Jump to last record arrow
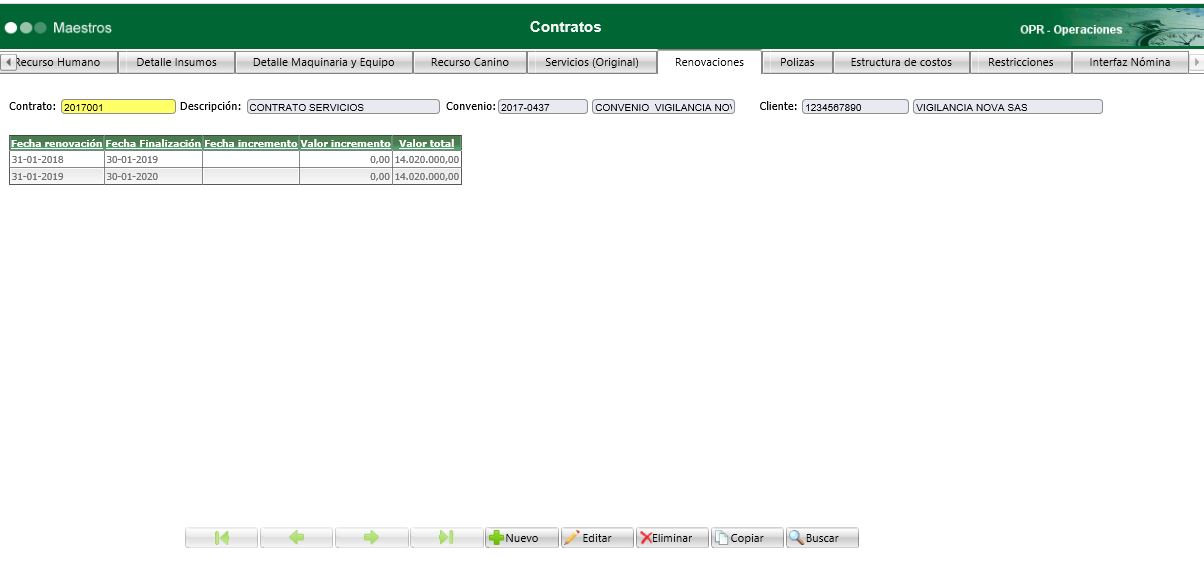 (447, 538)
